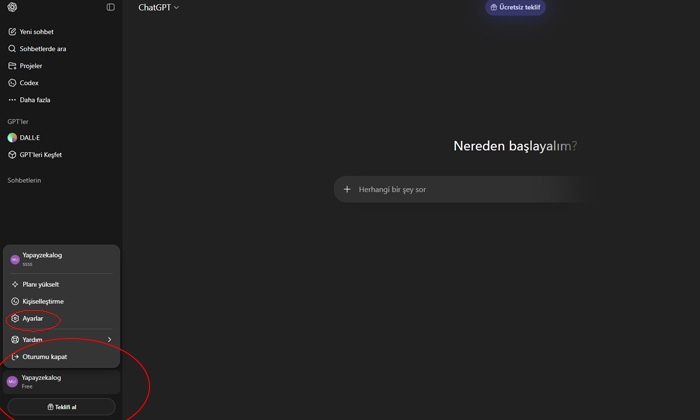Image resolution: width=700 pixels, height=420 pixels.
Task: Click Oturumu kapat to log out
Action: [44, 357]
